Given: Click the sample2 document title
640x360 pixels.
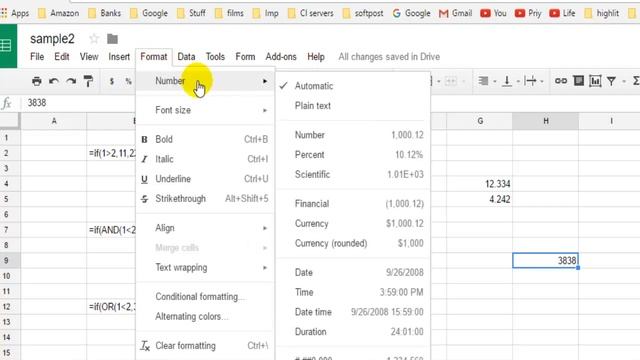Looking at the screenshot, I should click(52, 39).
